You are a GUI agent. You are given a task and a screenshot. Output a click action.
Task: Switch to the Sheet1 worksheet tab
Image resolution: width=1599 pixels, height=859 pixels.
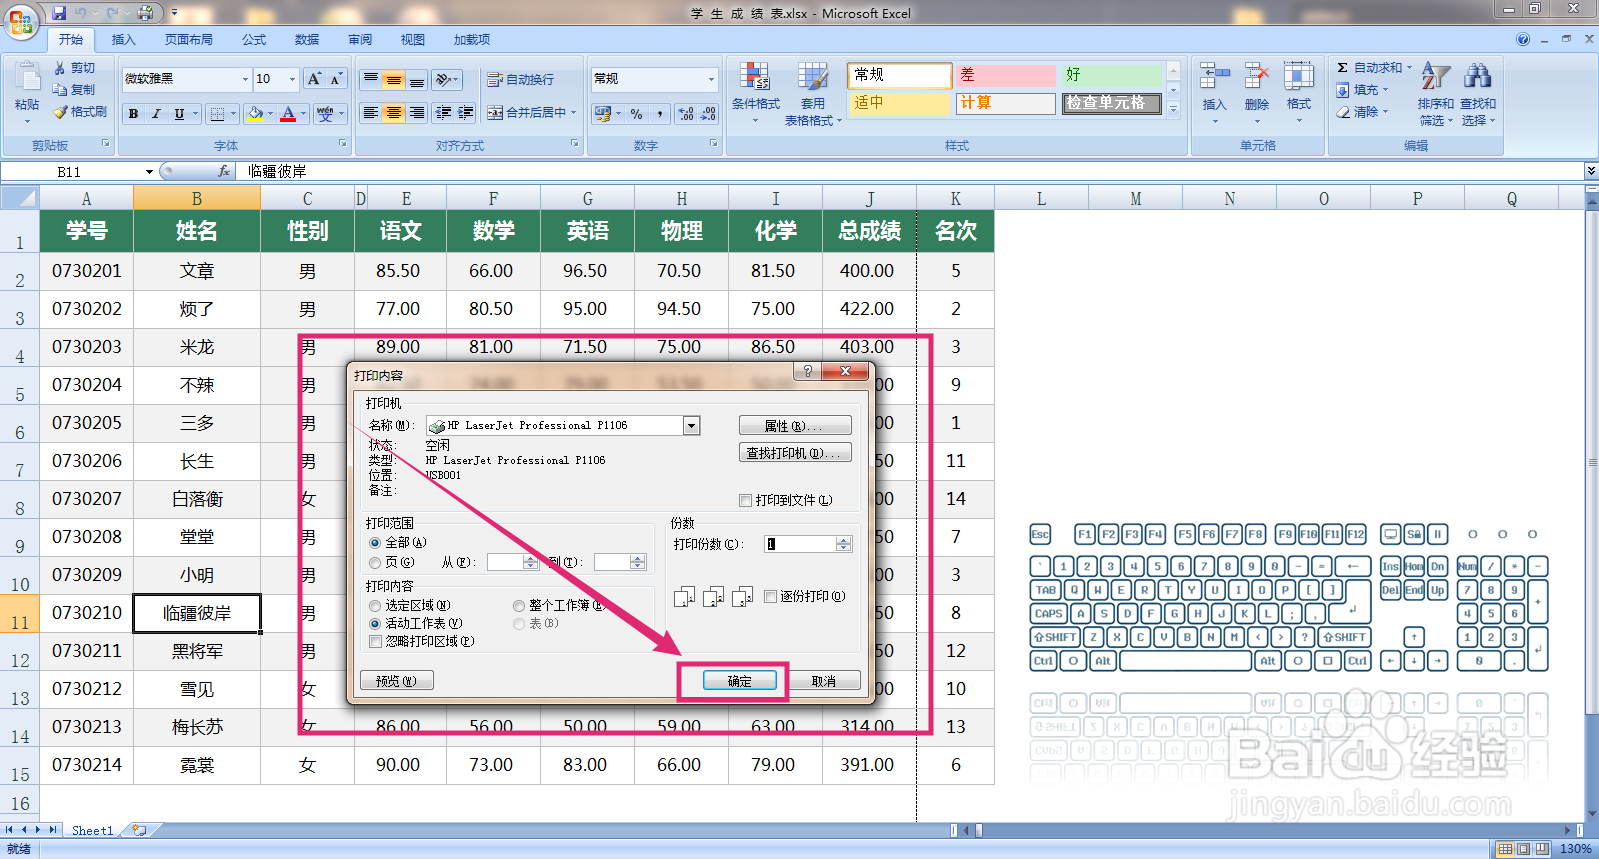click(x=92, y=830)
